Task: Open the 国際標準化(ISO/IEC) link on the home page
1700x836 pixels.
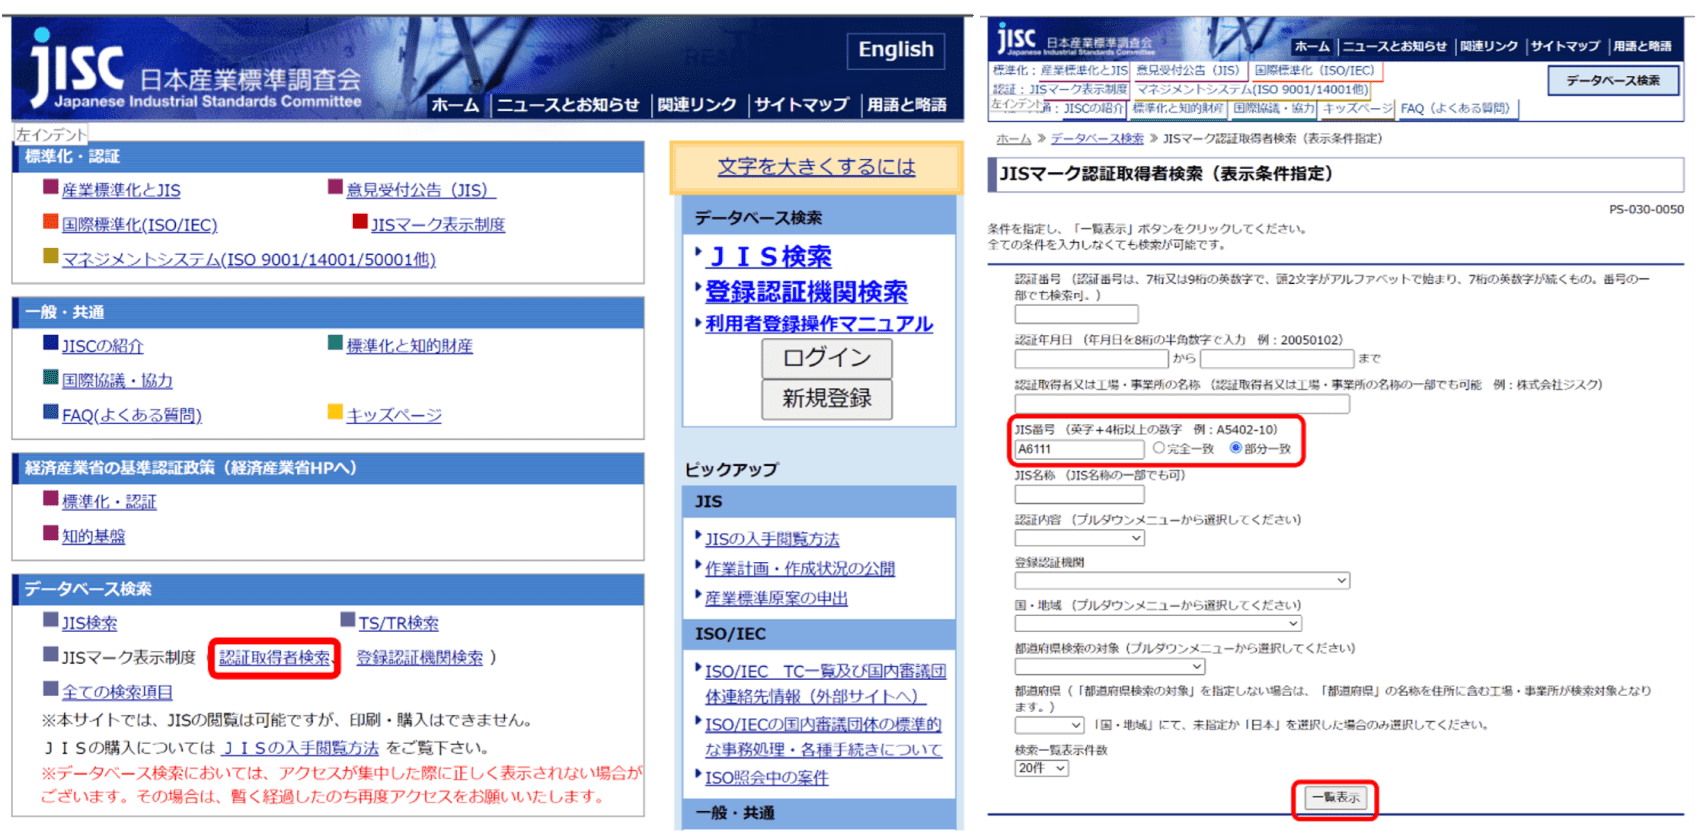Action: 139,225
